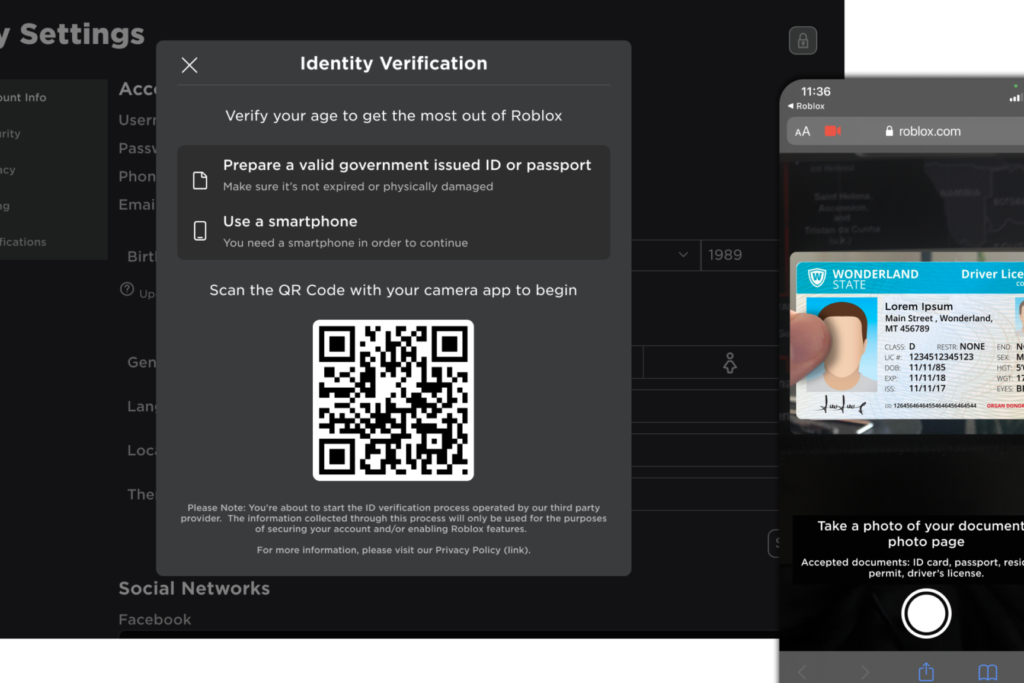Tap the red camera recording icon
This screenshot has height=683, width=1024.
(x=833, y=131)
